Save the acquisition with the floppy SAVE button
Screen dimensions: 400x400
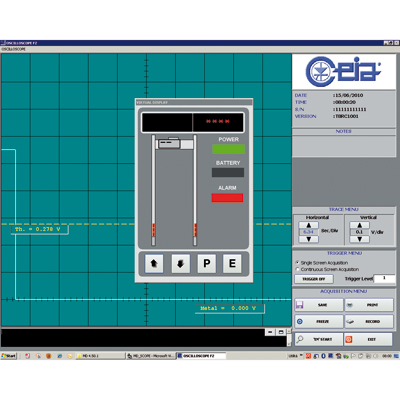tap(319, 305)
